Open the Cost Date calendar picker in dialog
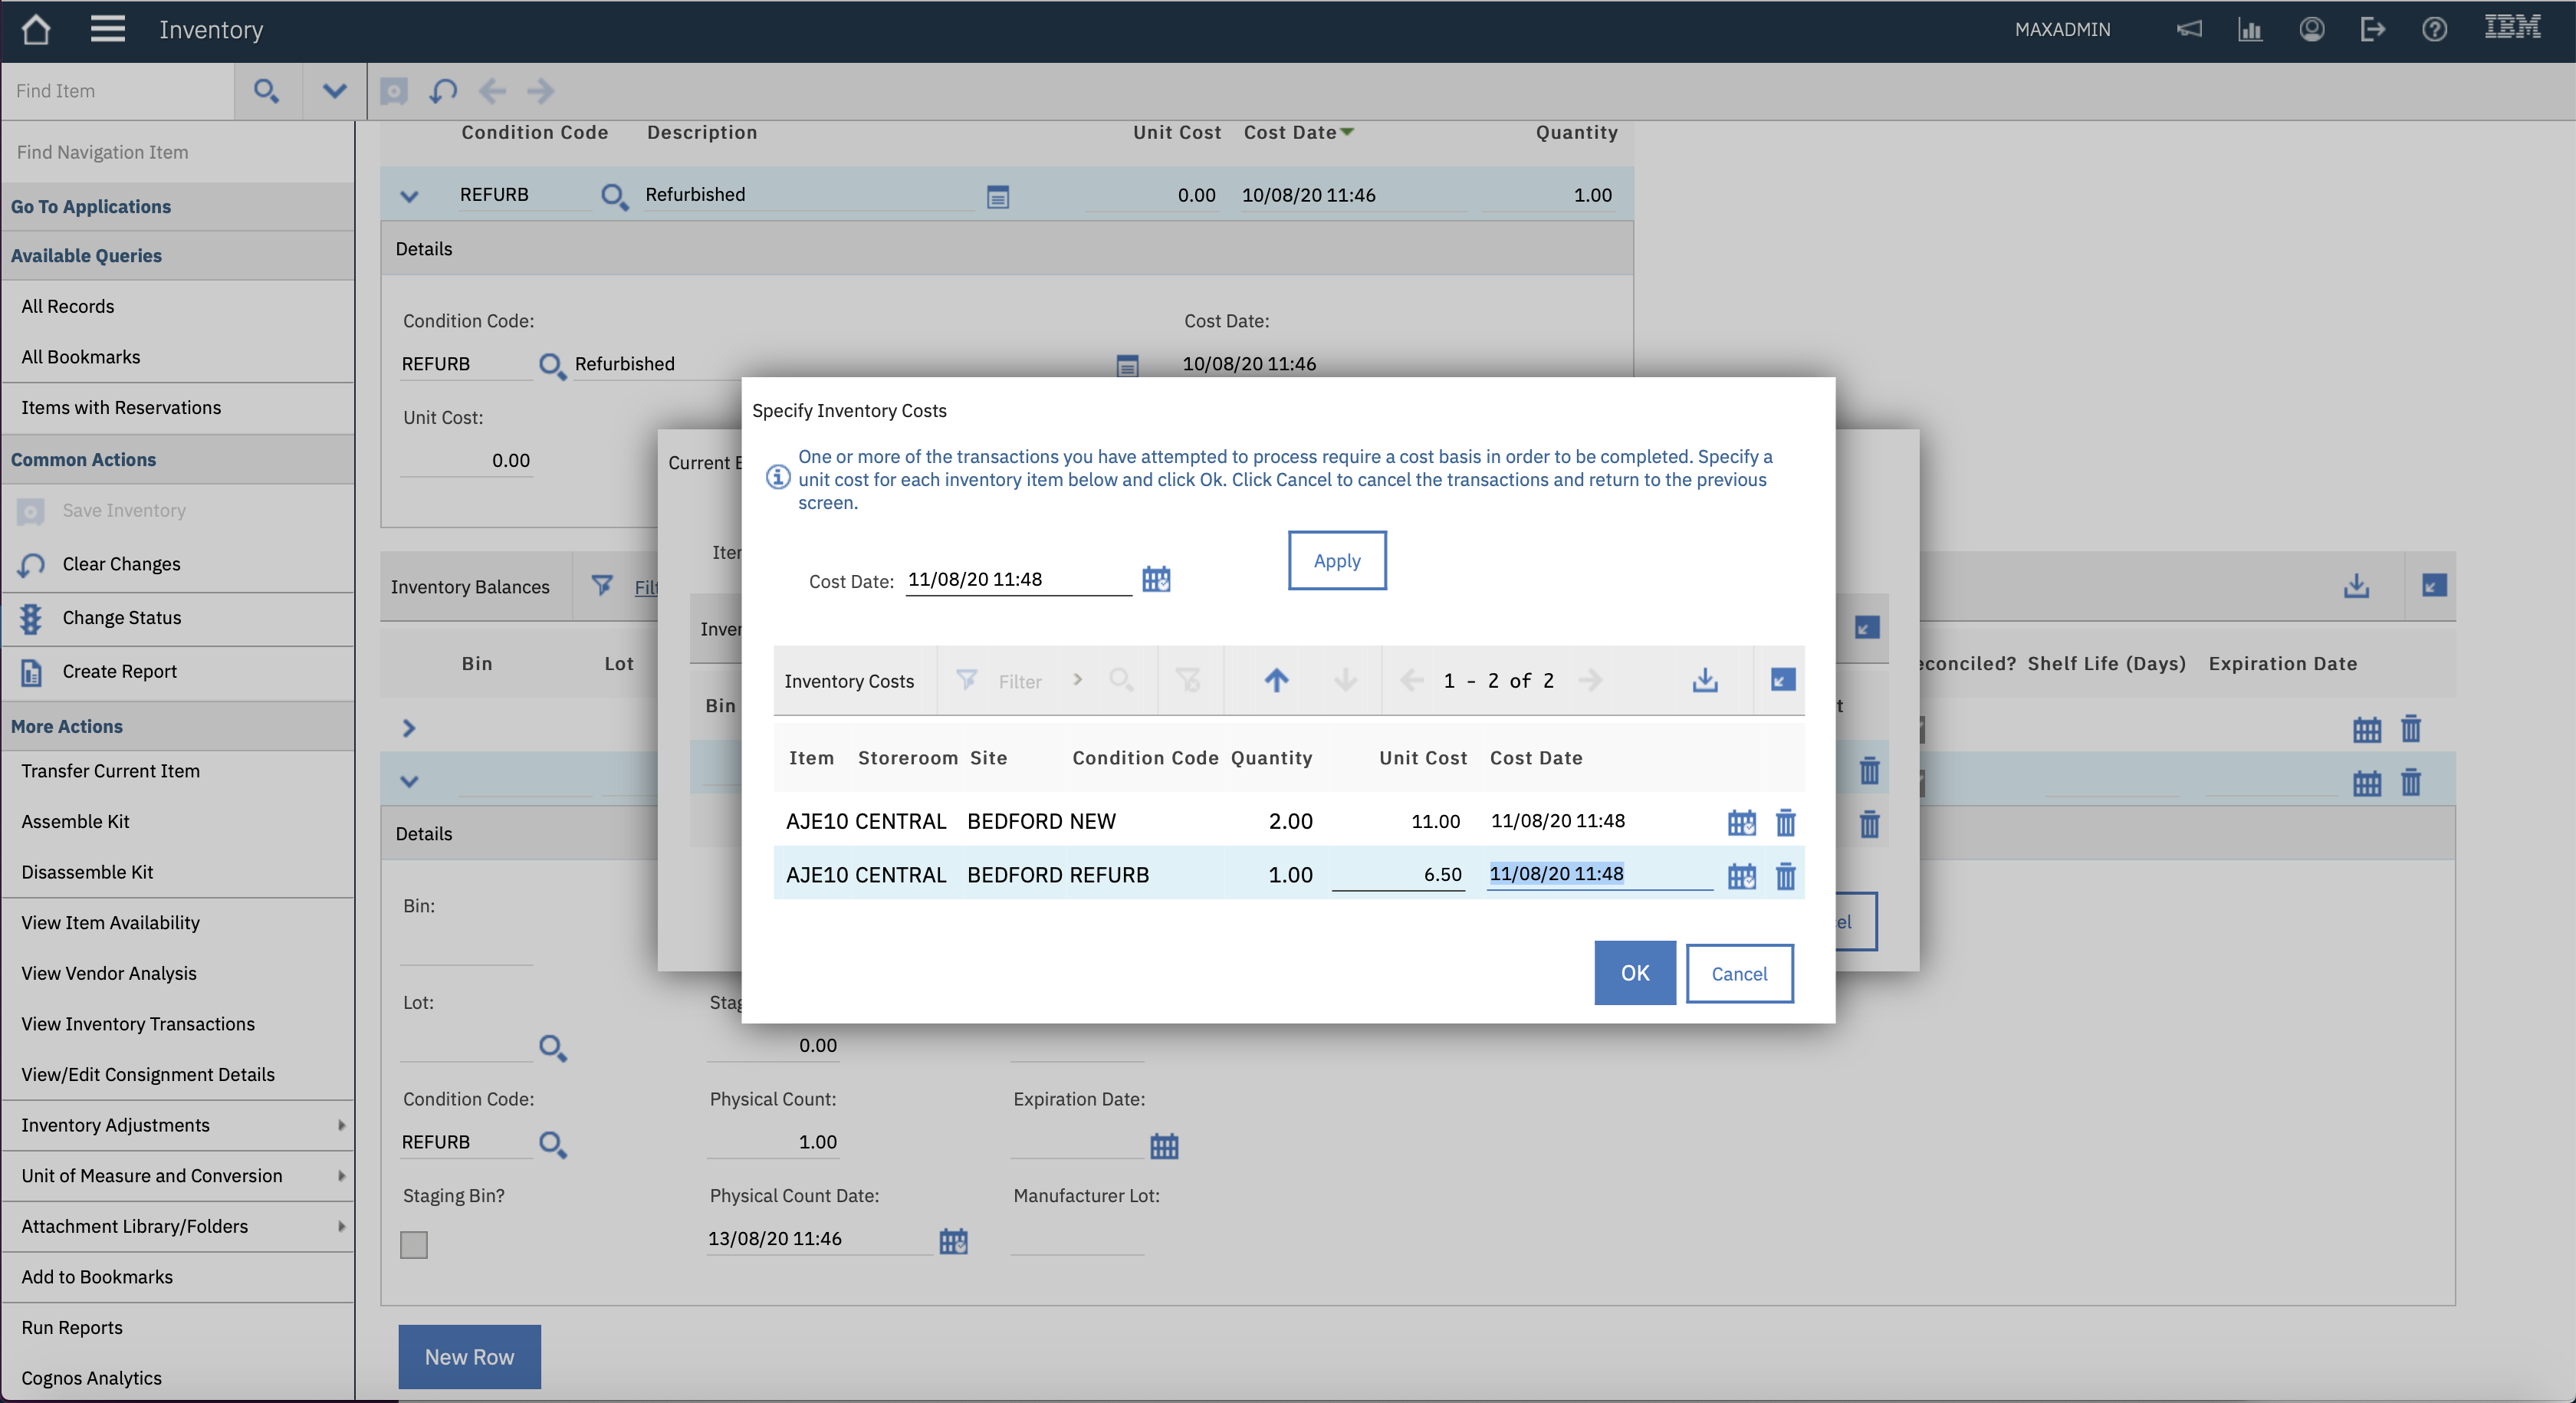 (1156, 579)
